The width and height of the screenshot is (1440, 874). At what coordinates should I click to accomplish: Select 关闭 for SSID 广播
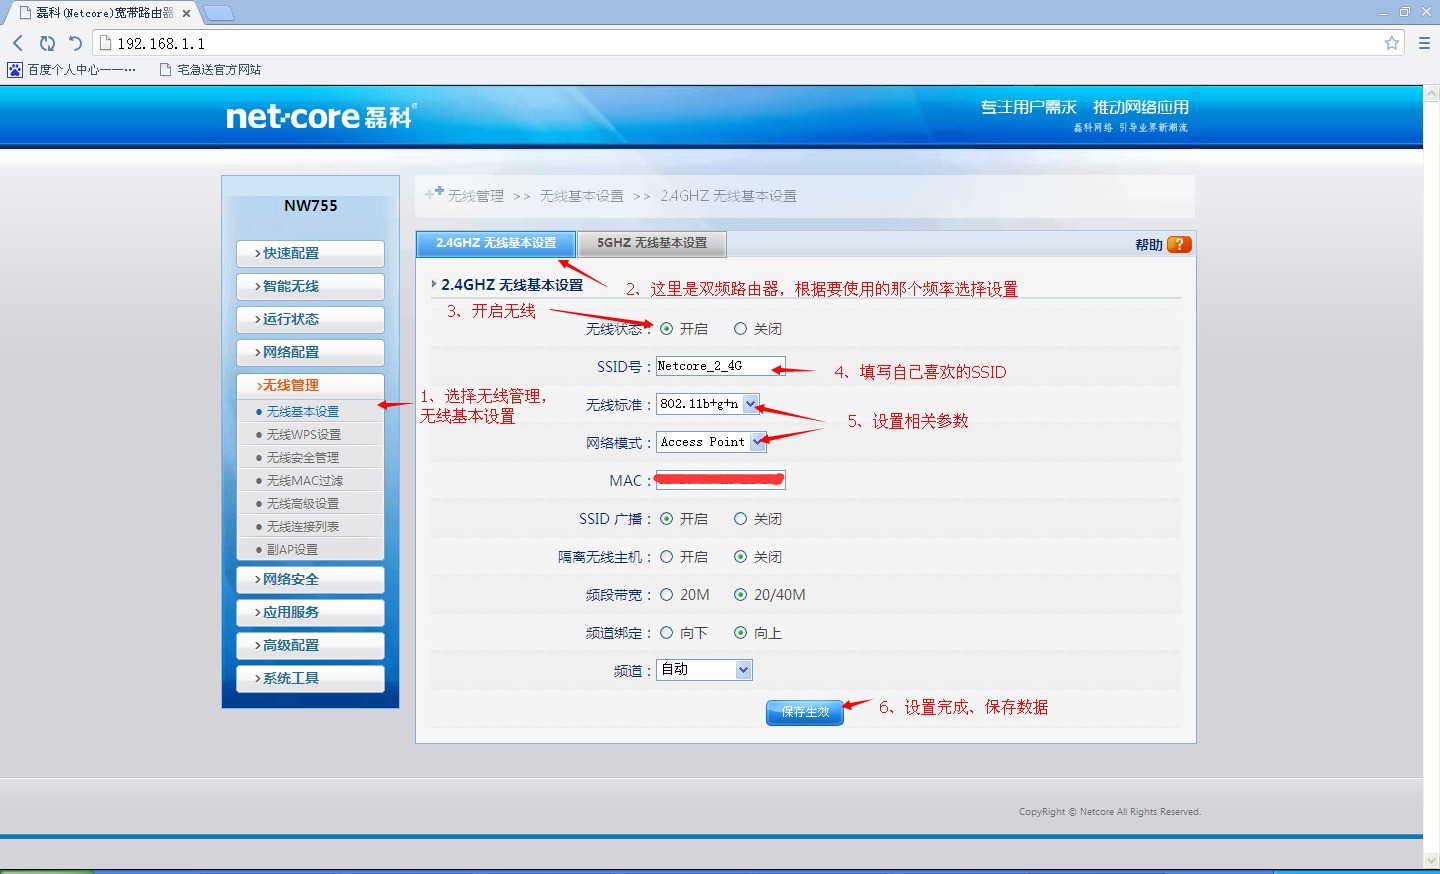[740, 518]
